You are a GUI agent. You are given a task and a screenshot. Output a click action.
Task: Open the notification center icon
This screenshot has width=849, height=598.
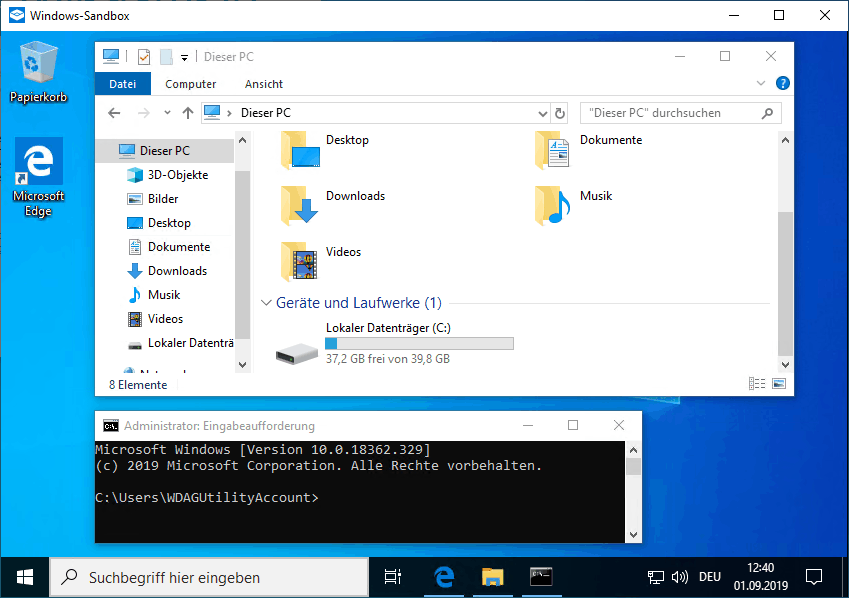coord(814,577)
